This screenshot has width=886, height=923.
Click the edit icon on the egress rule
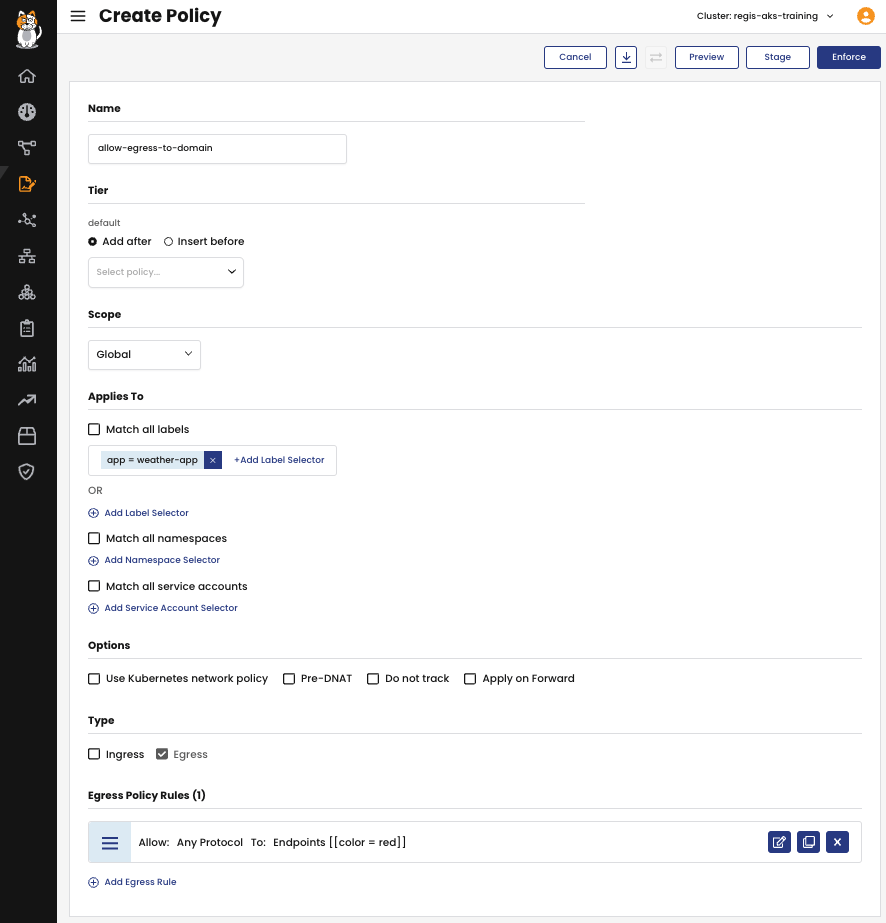pos(779,842)
